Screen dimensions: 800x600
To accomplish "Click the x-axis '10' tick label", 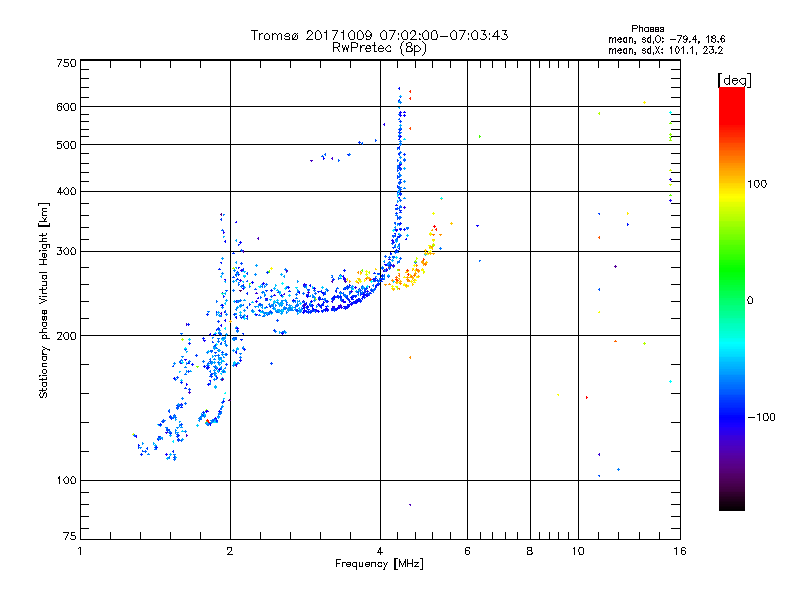I will [x=578, y=551].
